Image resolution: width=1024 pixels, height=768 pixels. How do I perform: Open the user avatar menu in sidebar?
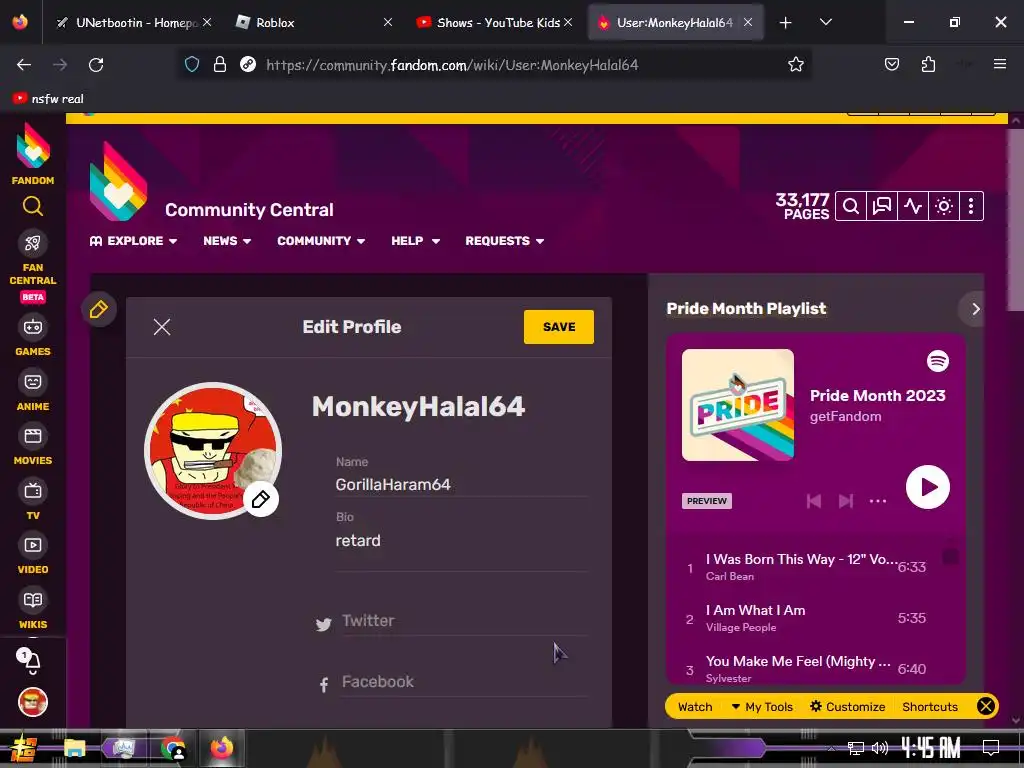pos(33,703)
